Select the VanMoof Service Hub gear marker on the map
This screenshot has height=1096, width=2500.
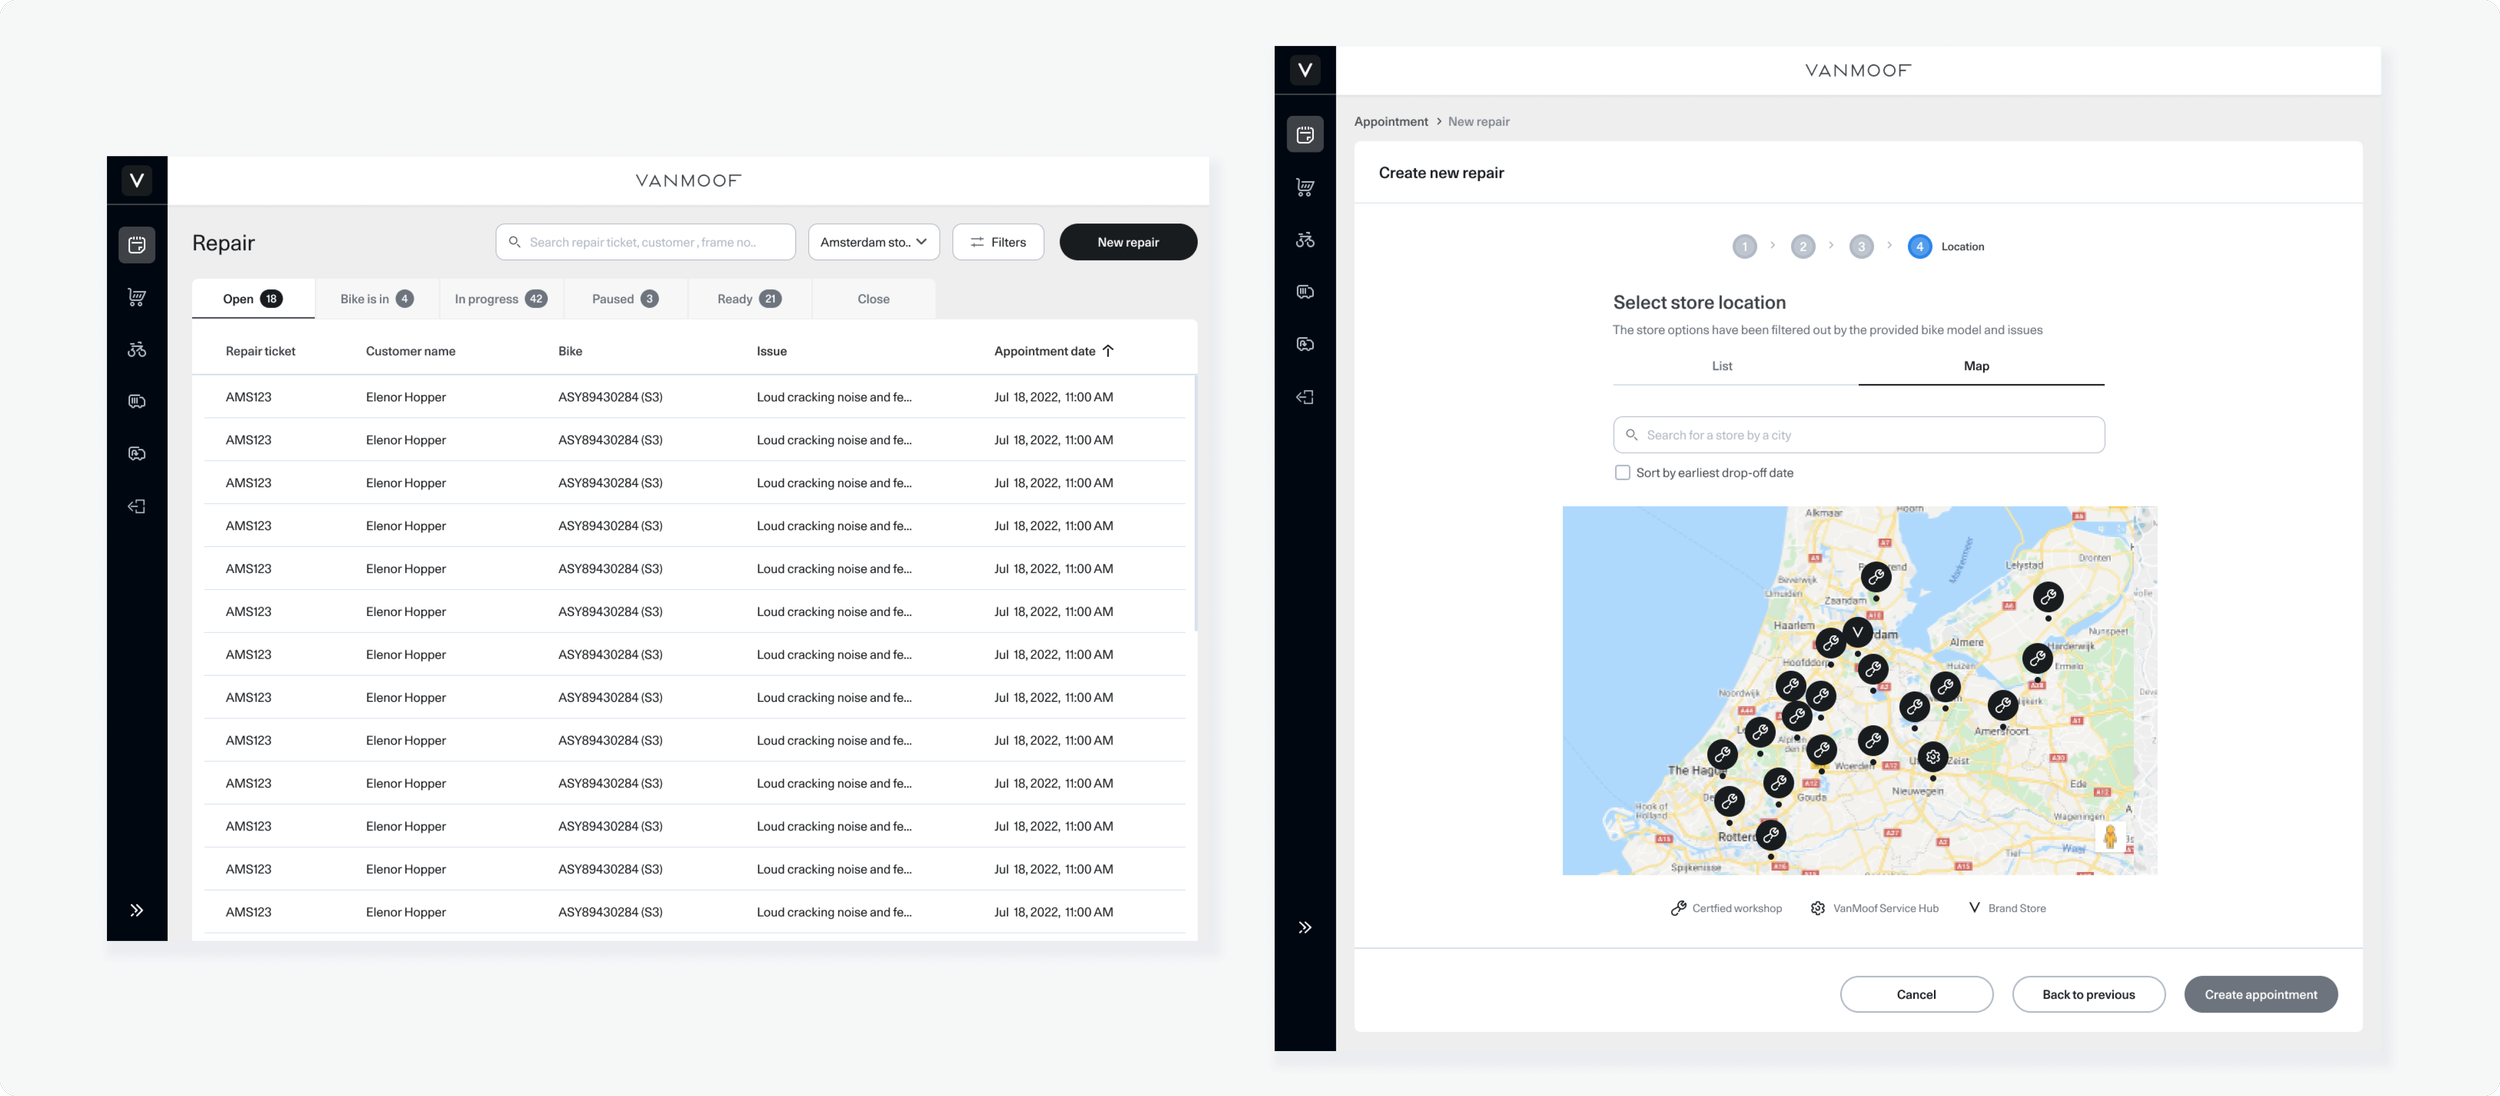(1932, 757)
